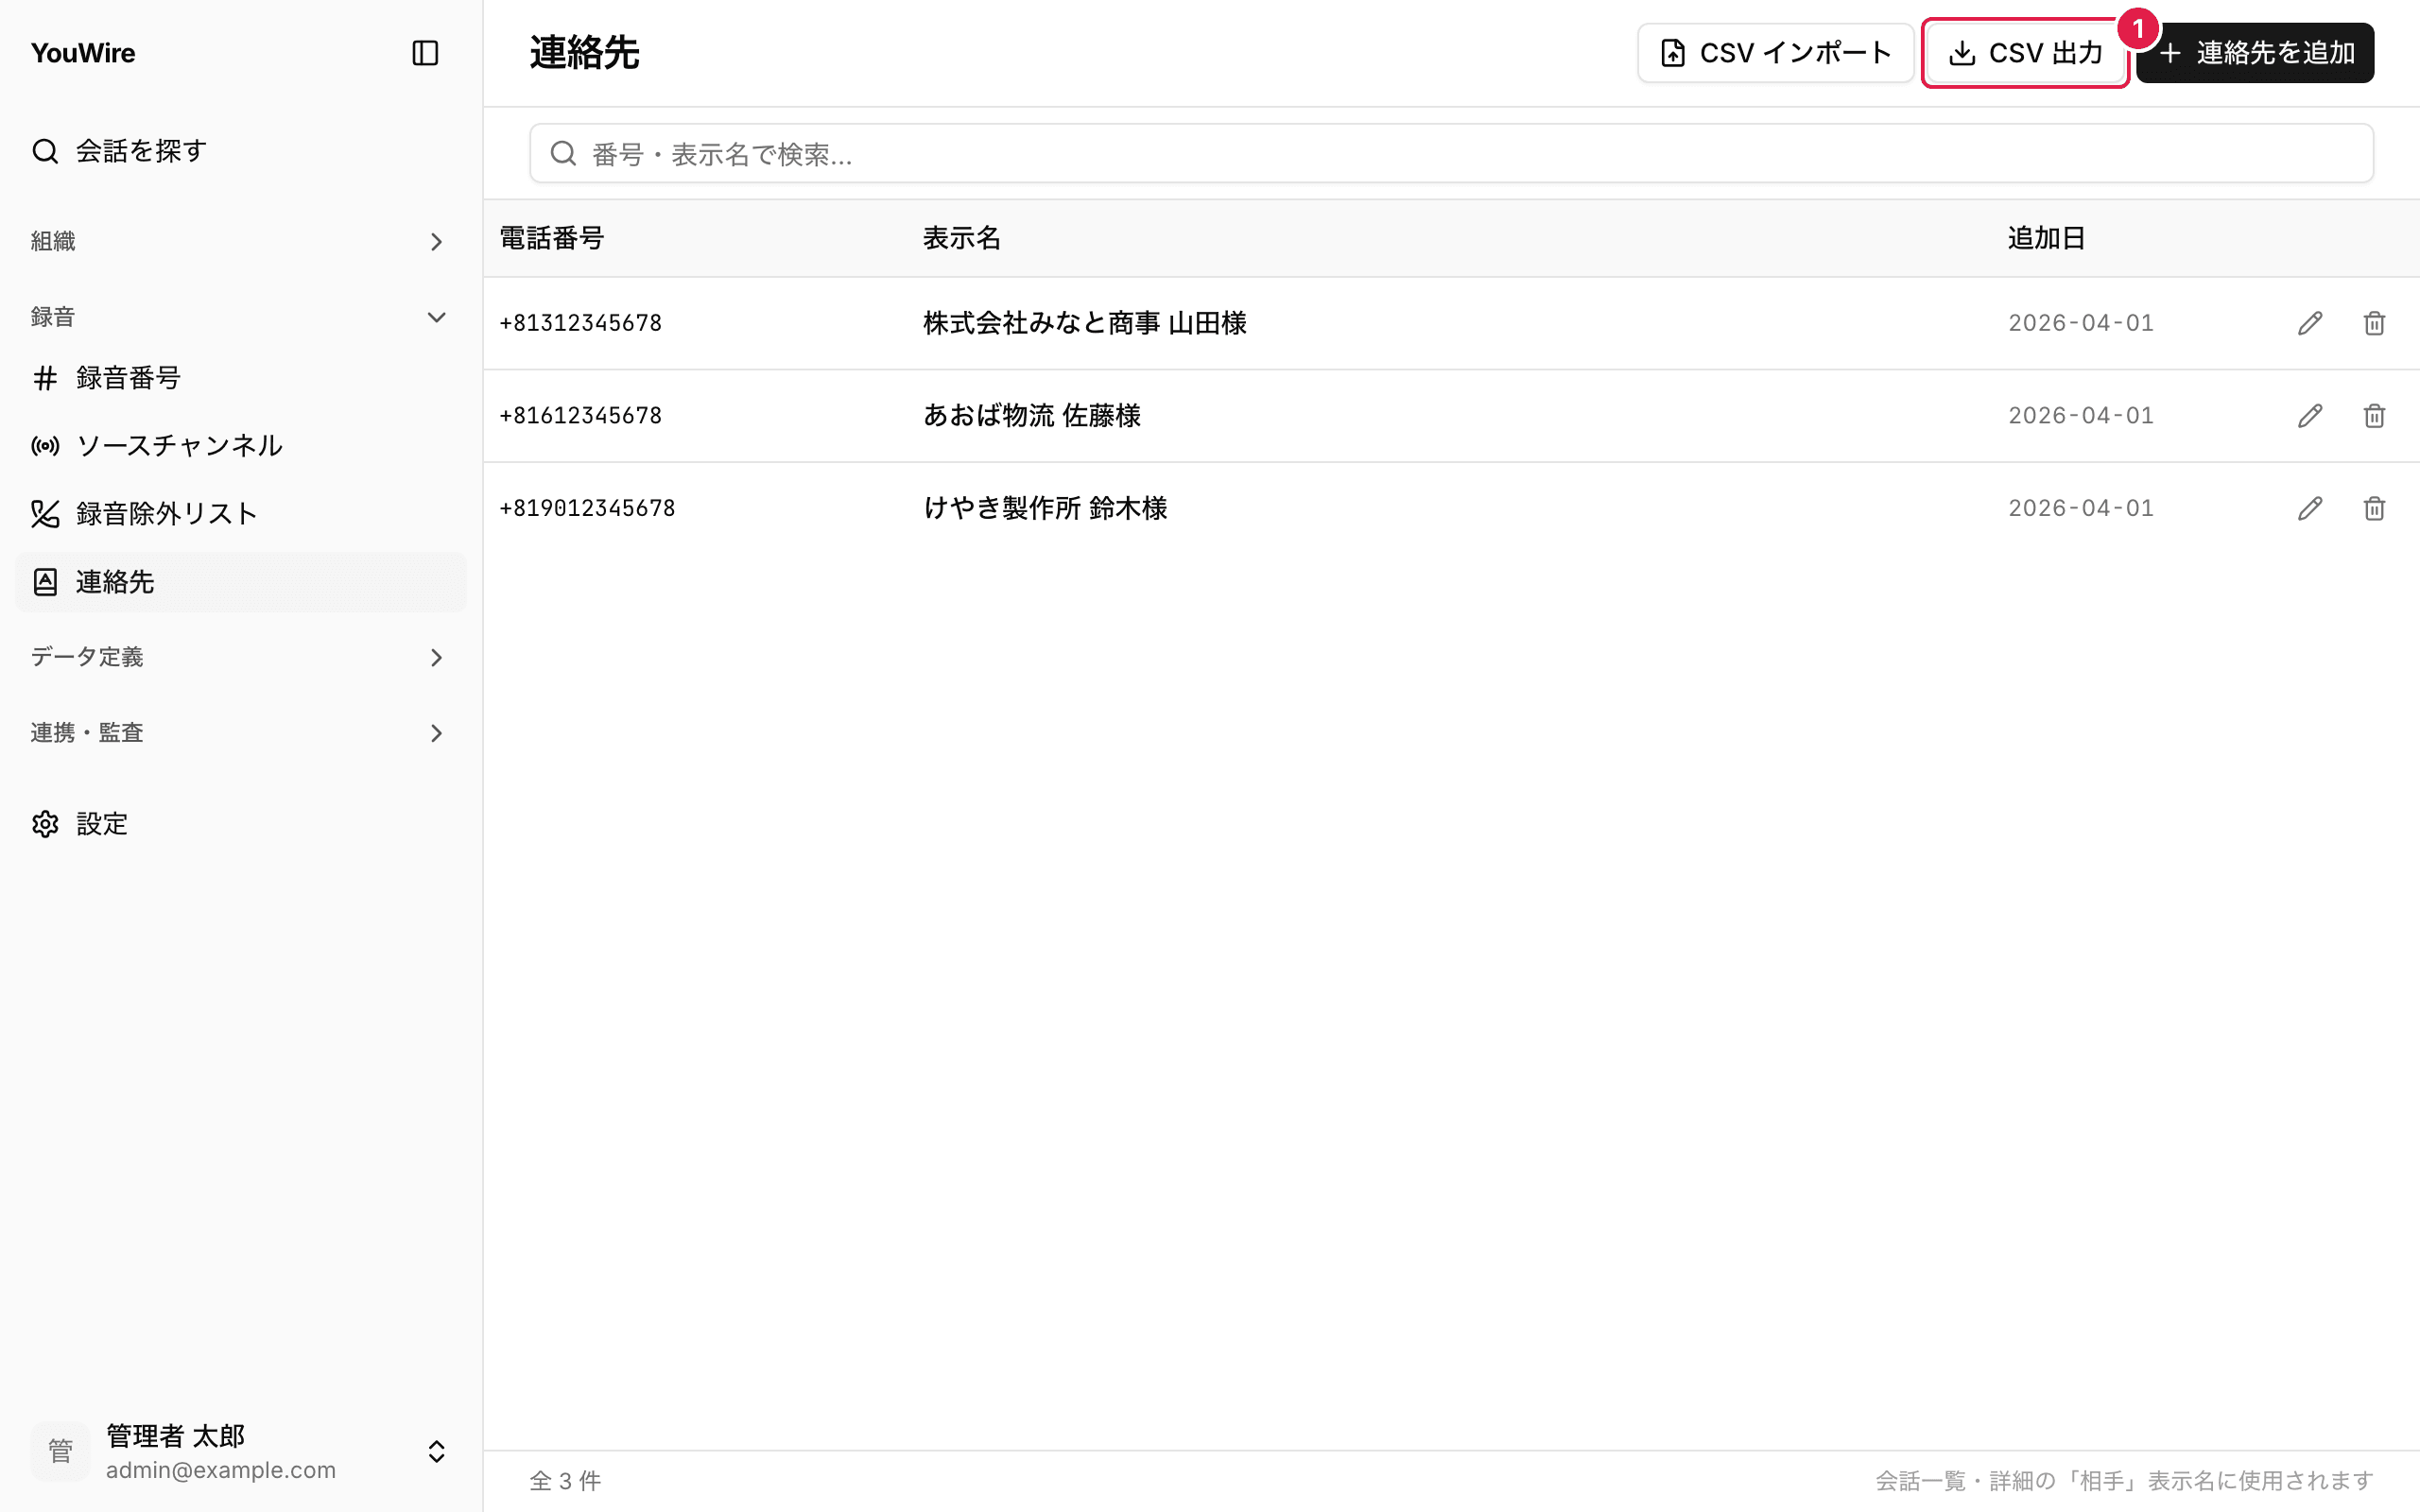The width and height of the screenshot is (2420, 1512).
Task: Click 2026-04-01 in the 株式会社みなと商事 row
Action: (2081, 323)
